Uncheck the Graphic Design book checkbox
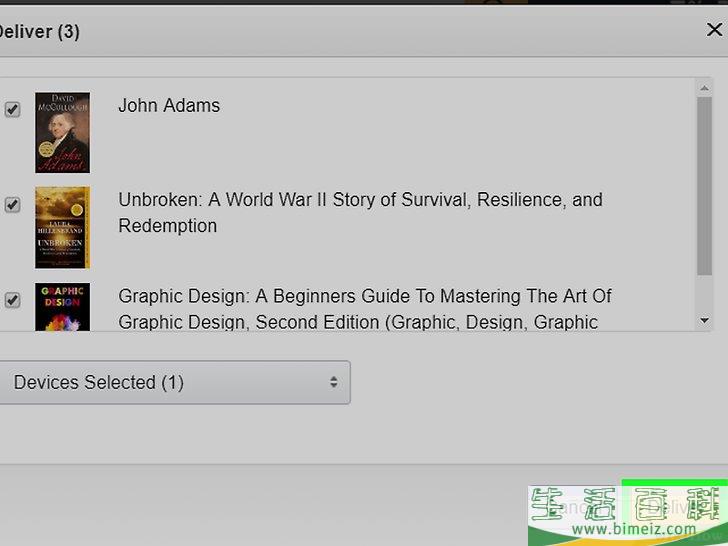 click(12, 300)
